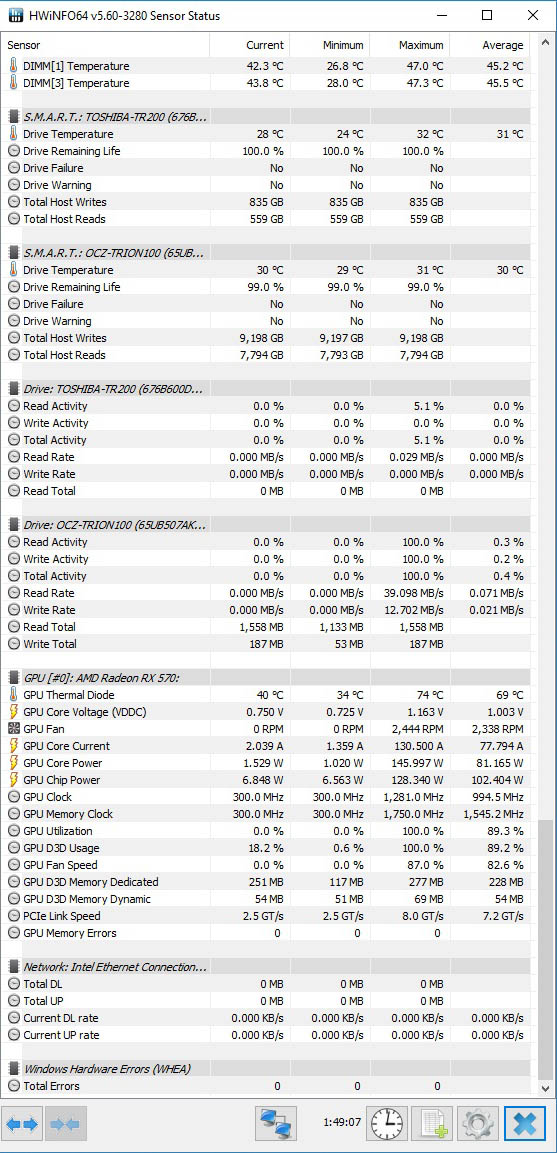557x1153 pixels.
Task: Select the GPU Memory Clock row
Action: (266, 814)
